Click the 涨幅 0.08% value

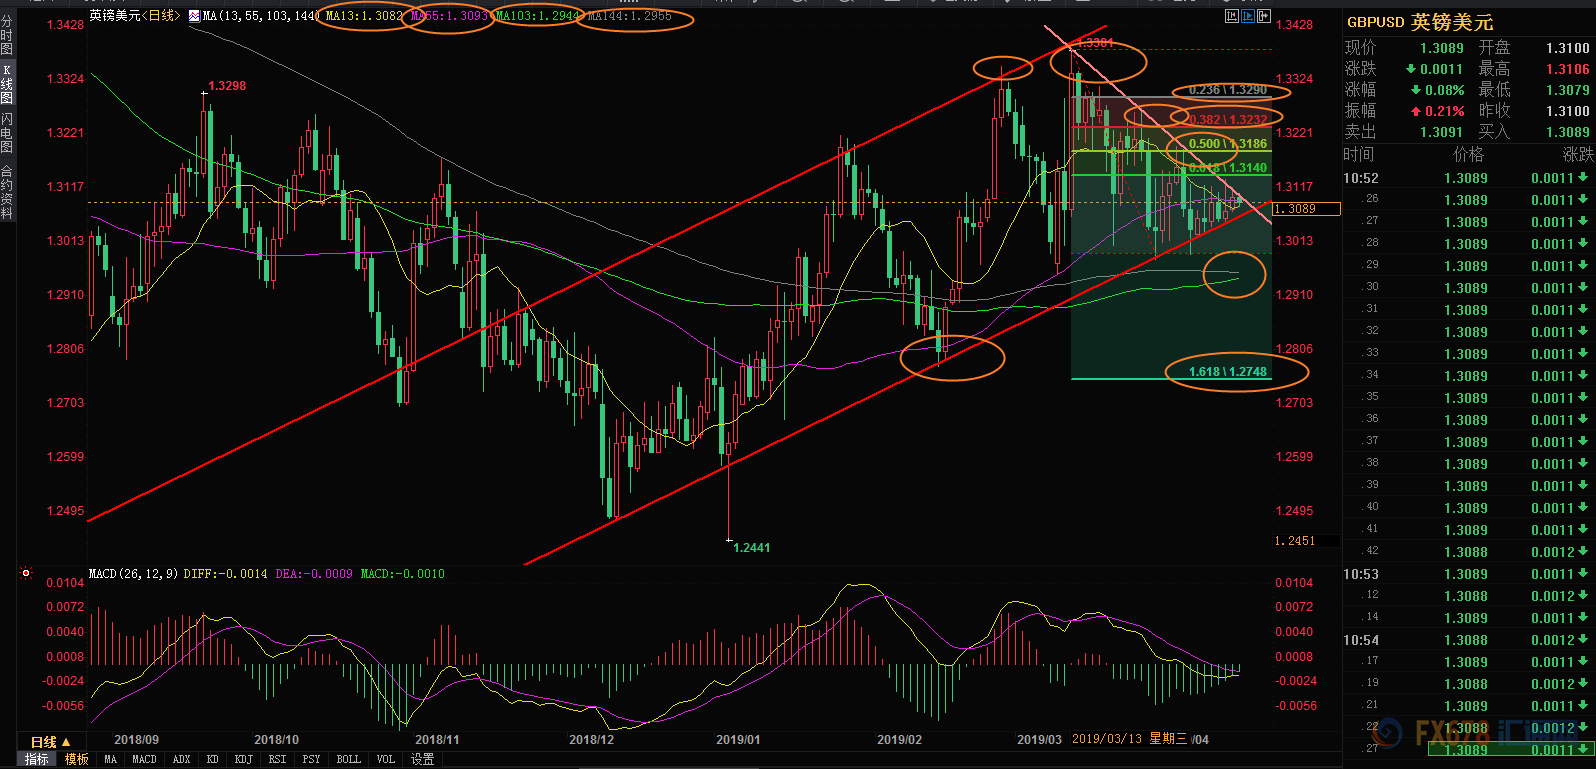1444,90
